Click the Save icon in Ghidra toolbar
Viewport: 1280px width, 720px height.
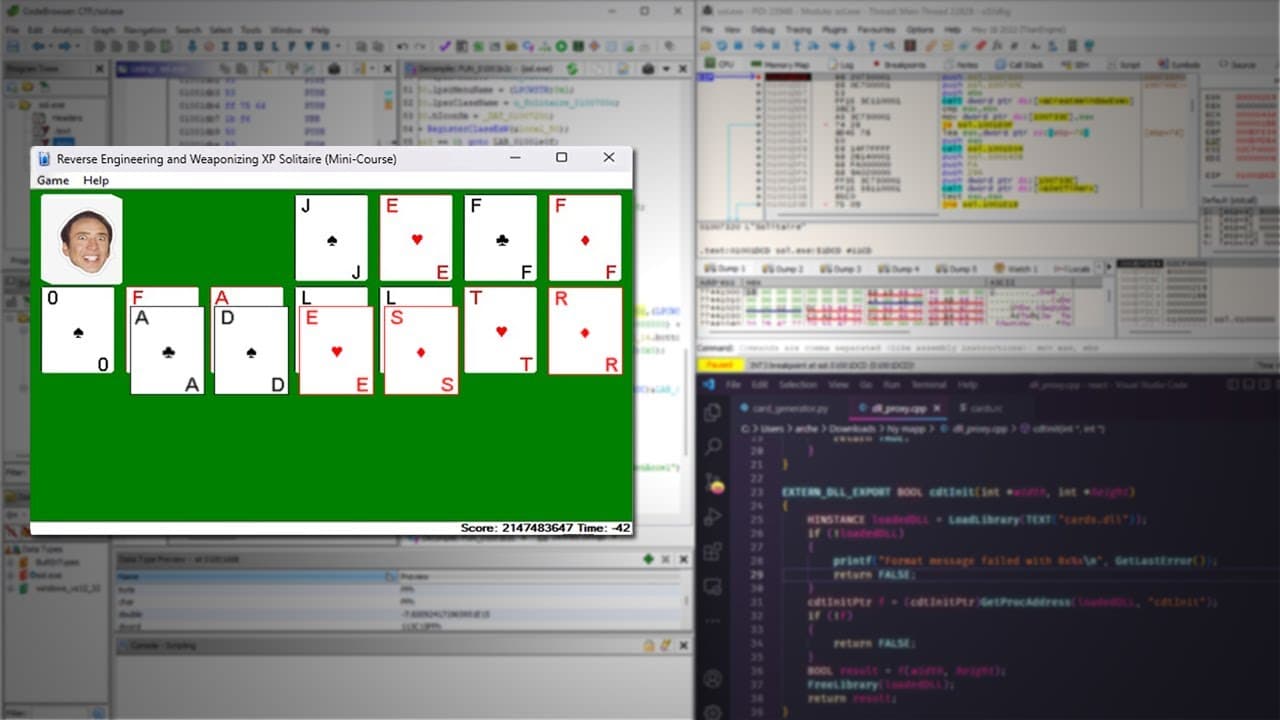(x=15, y=46)
